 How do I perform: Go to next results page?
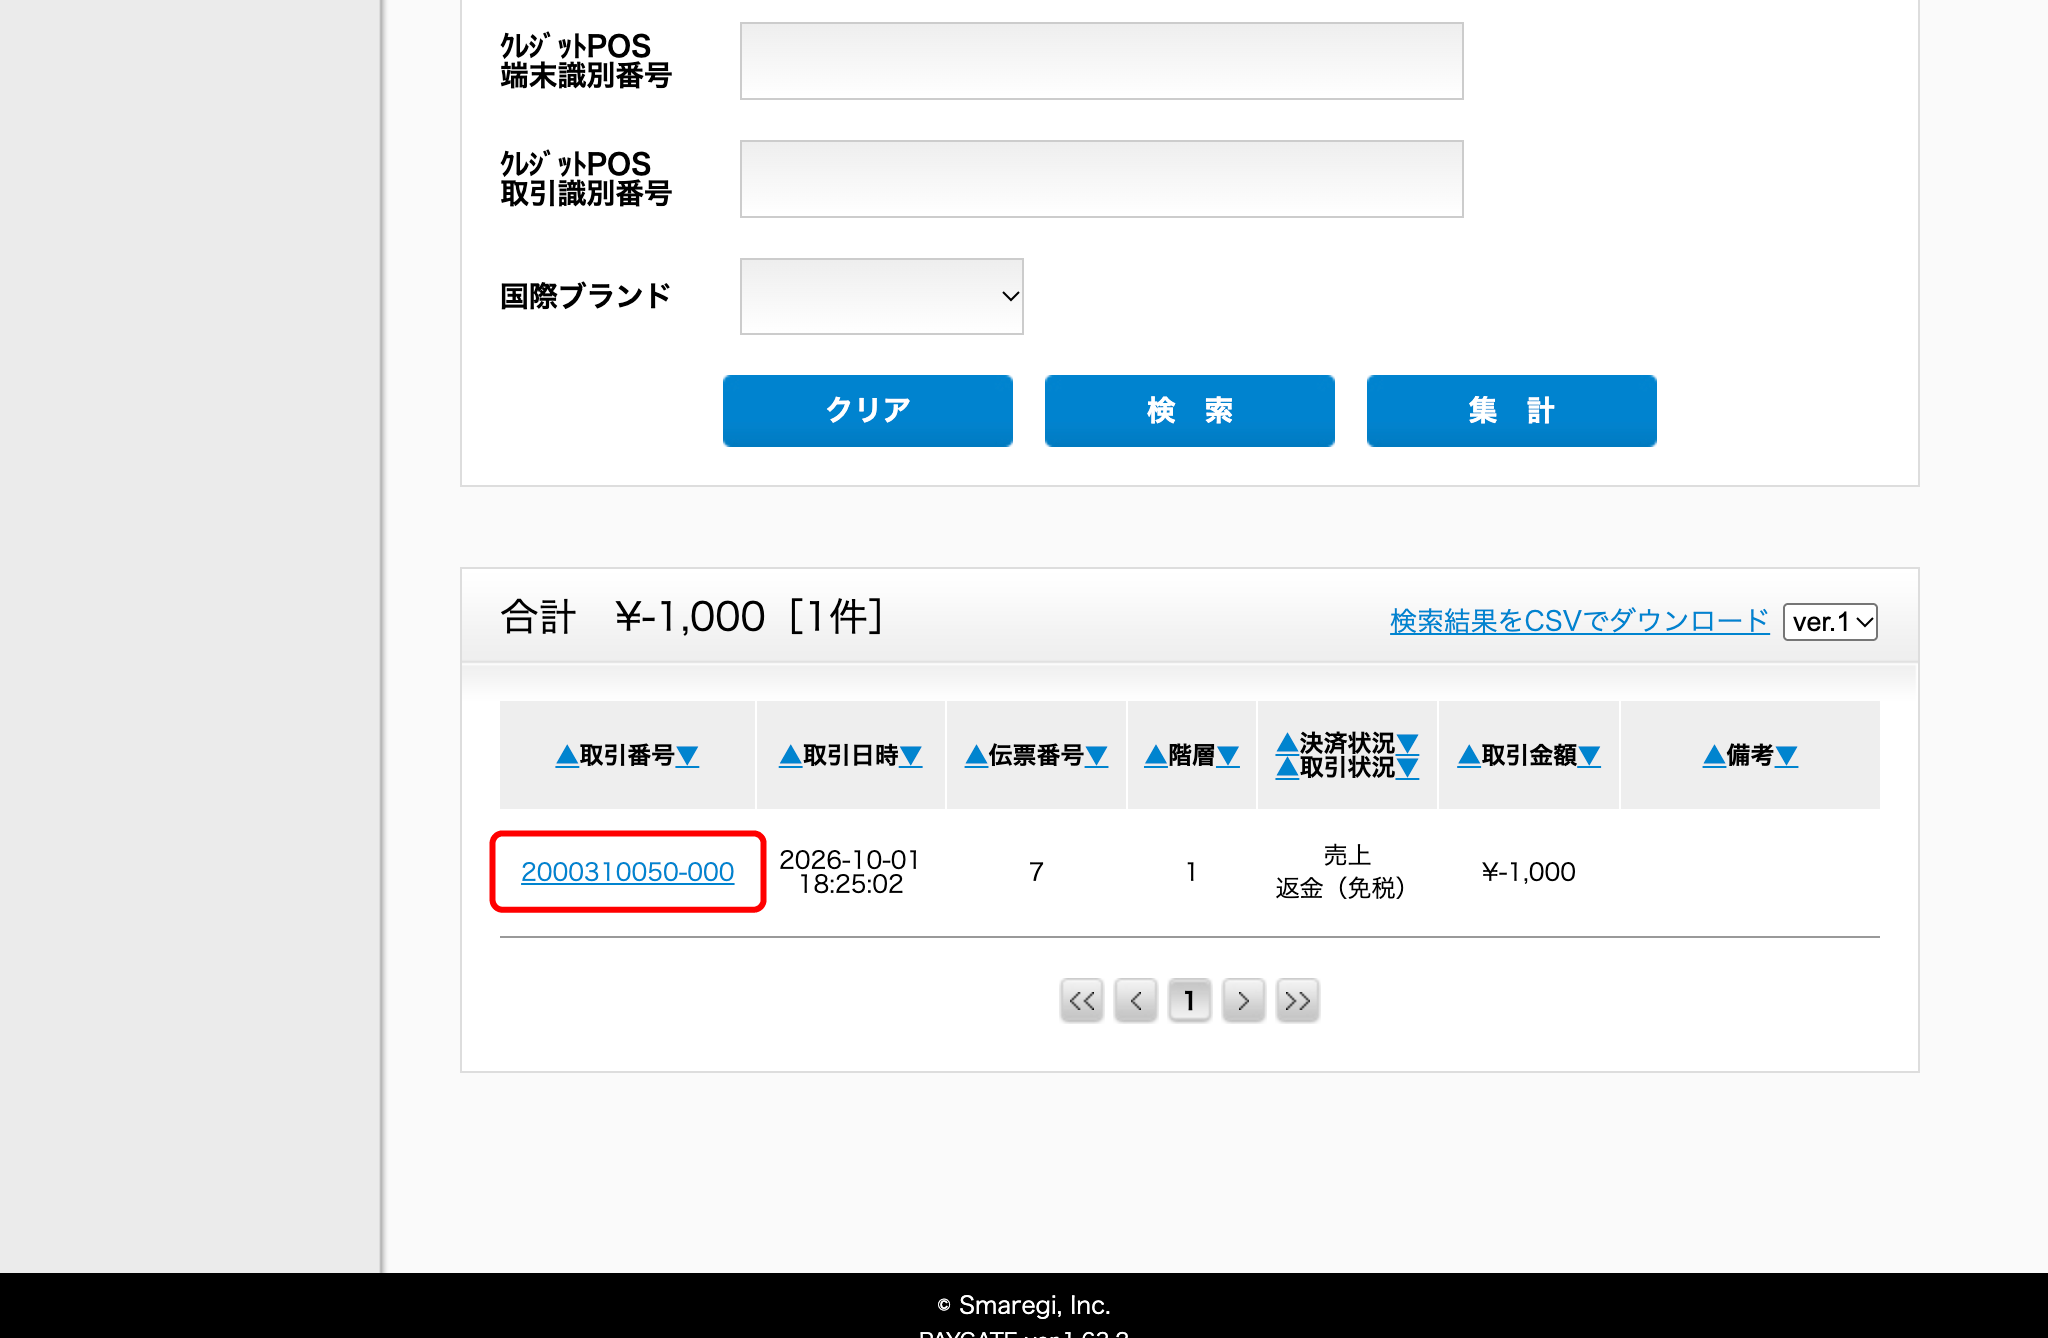point(1244,1000)
